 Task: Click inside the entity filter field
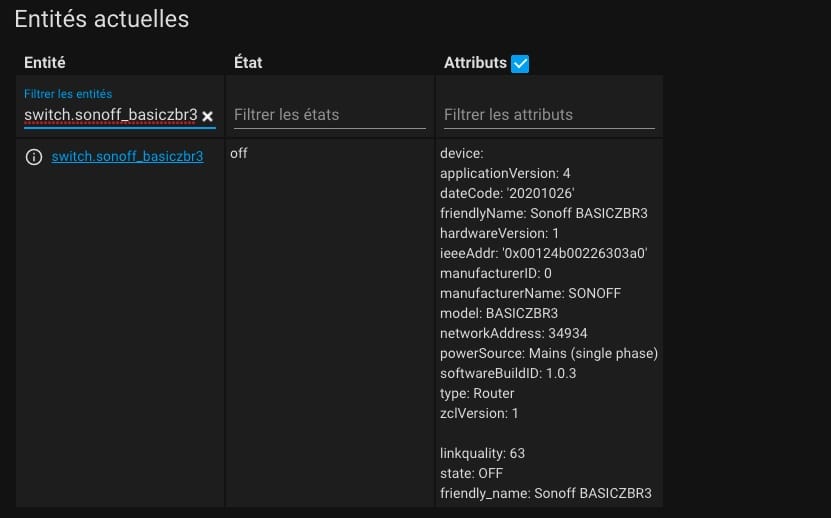pos(111,115)
